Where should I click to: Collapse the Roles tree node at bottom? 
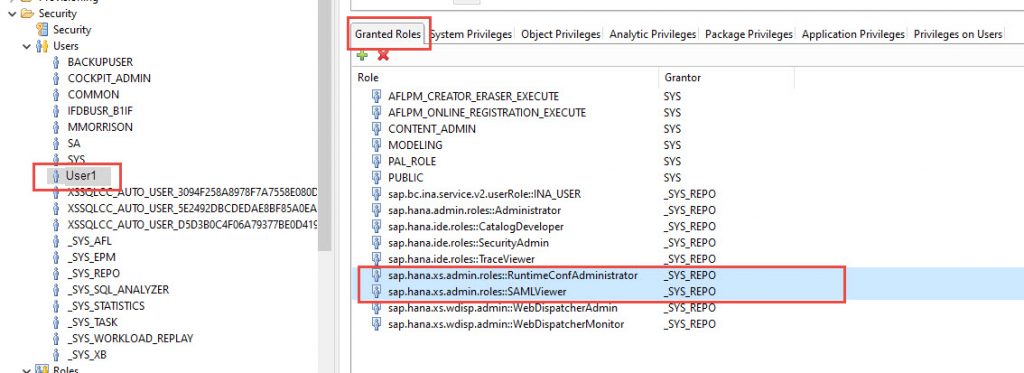point(27,370)
